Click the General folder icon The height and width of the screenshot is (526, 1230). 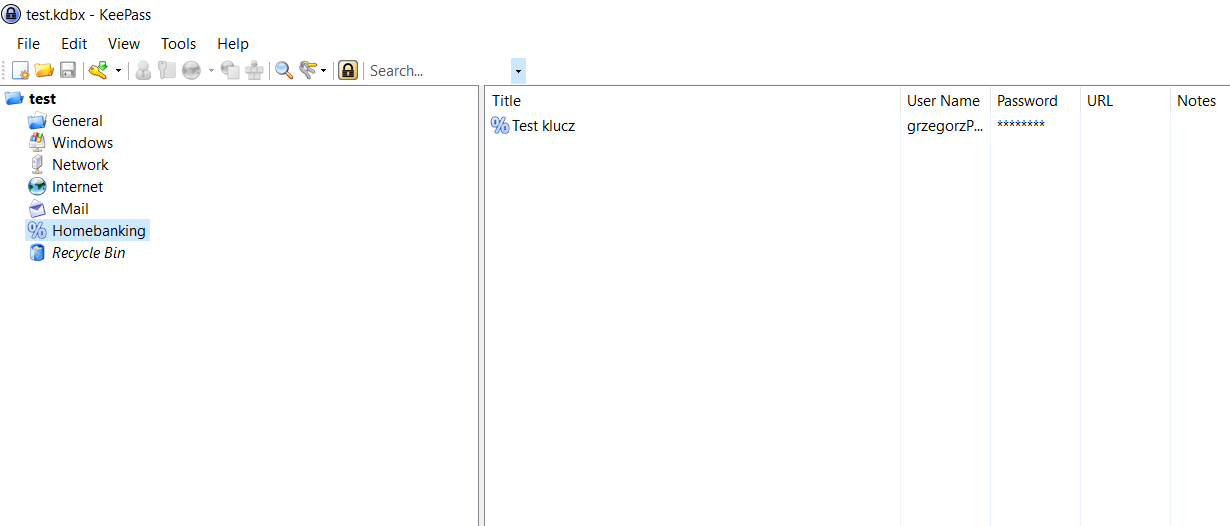pyautogui.click(x=37, y=121)
